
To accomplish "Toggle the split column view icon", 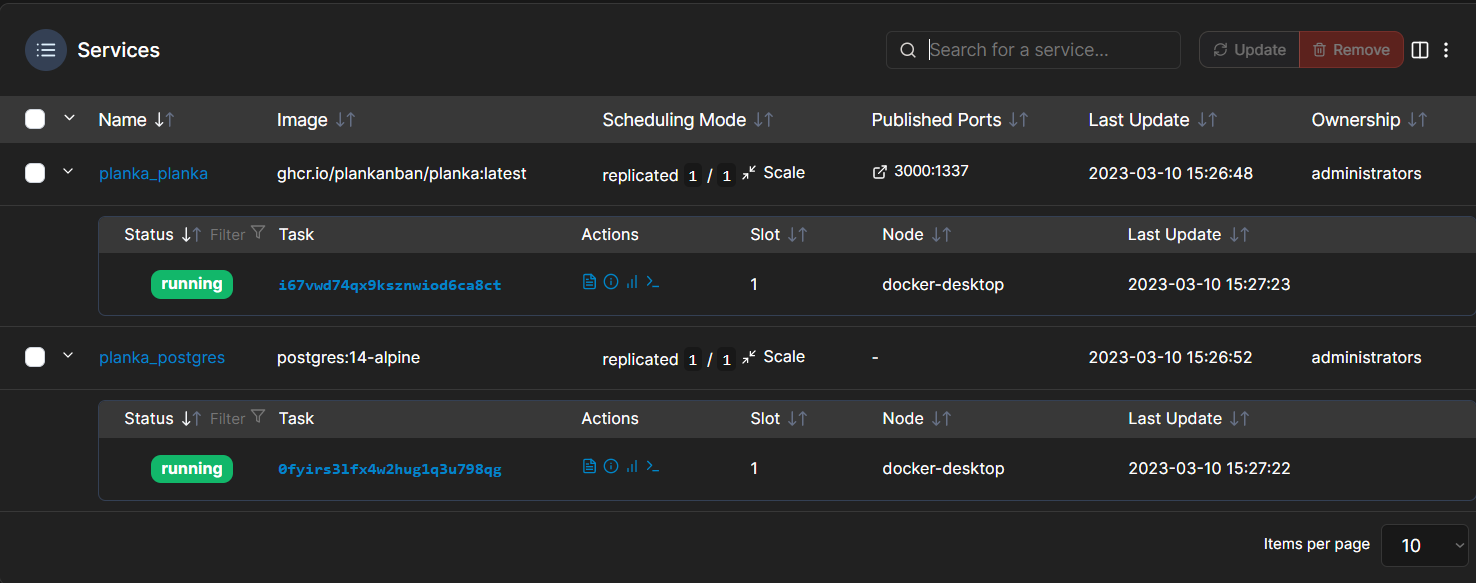I will (x=1420, y=49).
